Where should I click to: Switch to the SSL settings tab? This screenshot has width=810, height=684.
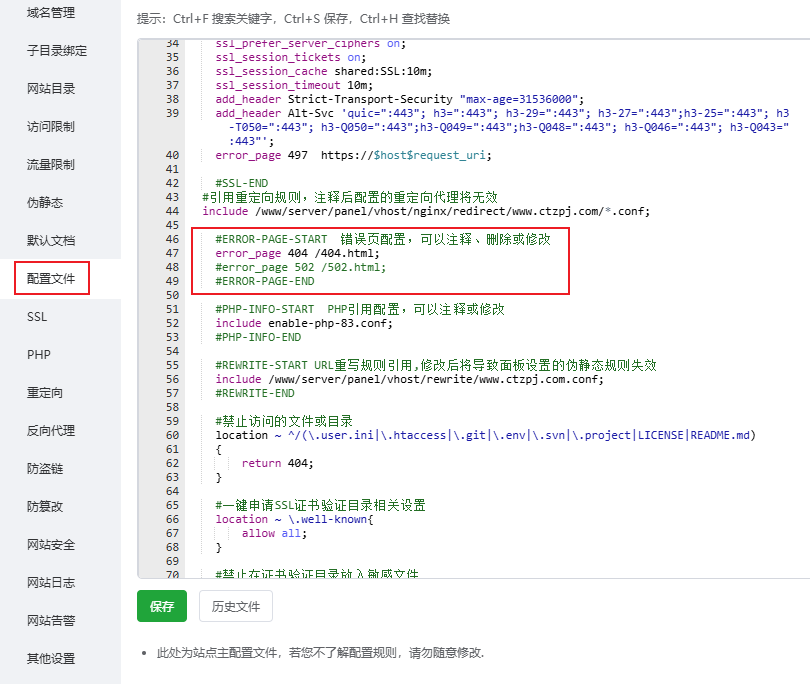pos(37,317)
